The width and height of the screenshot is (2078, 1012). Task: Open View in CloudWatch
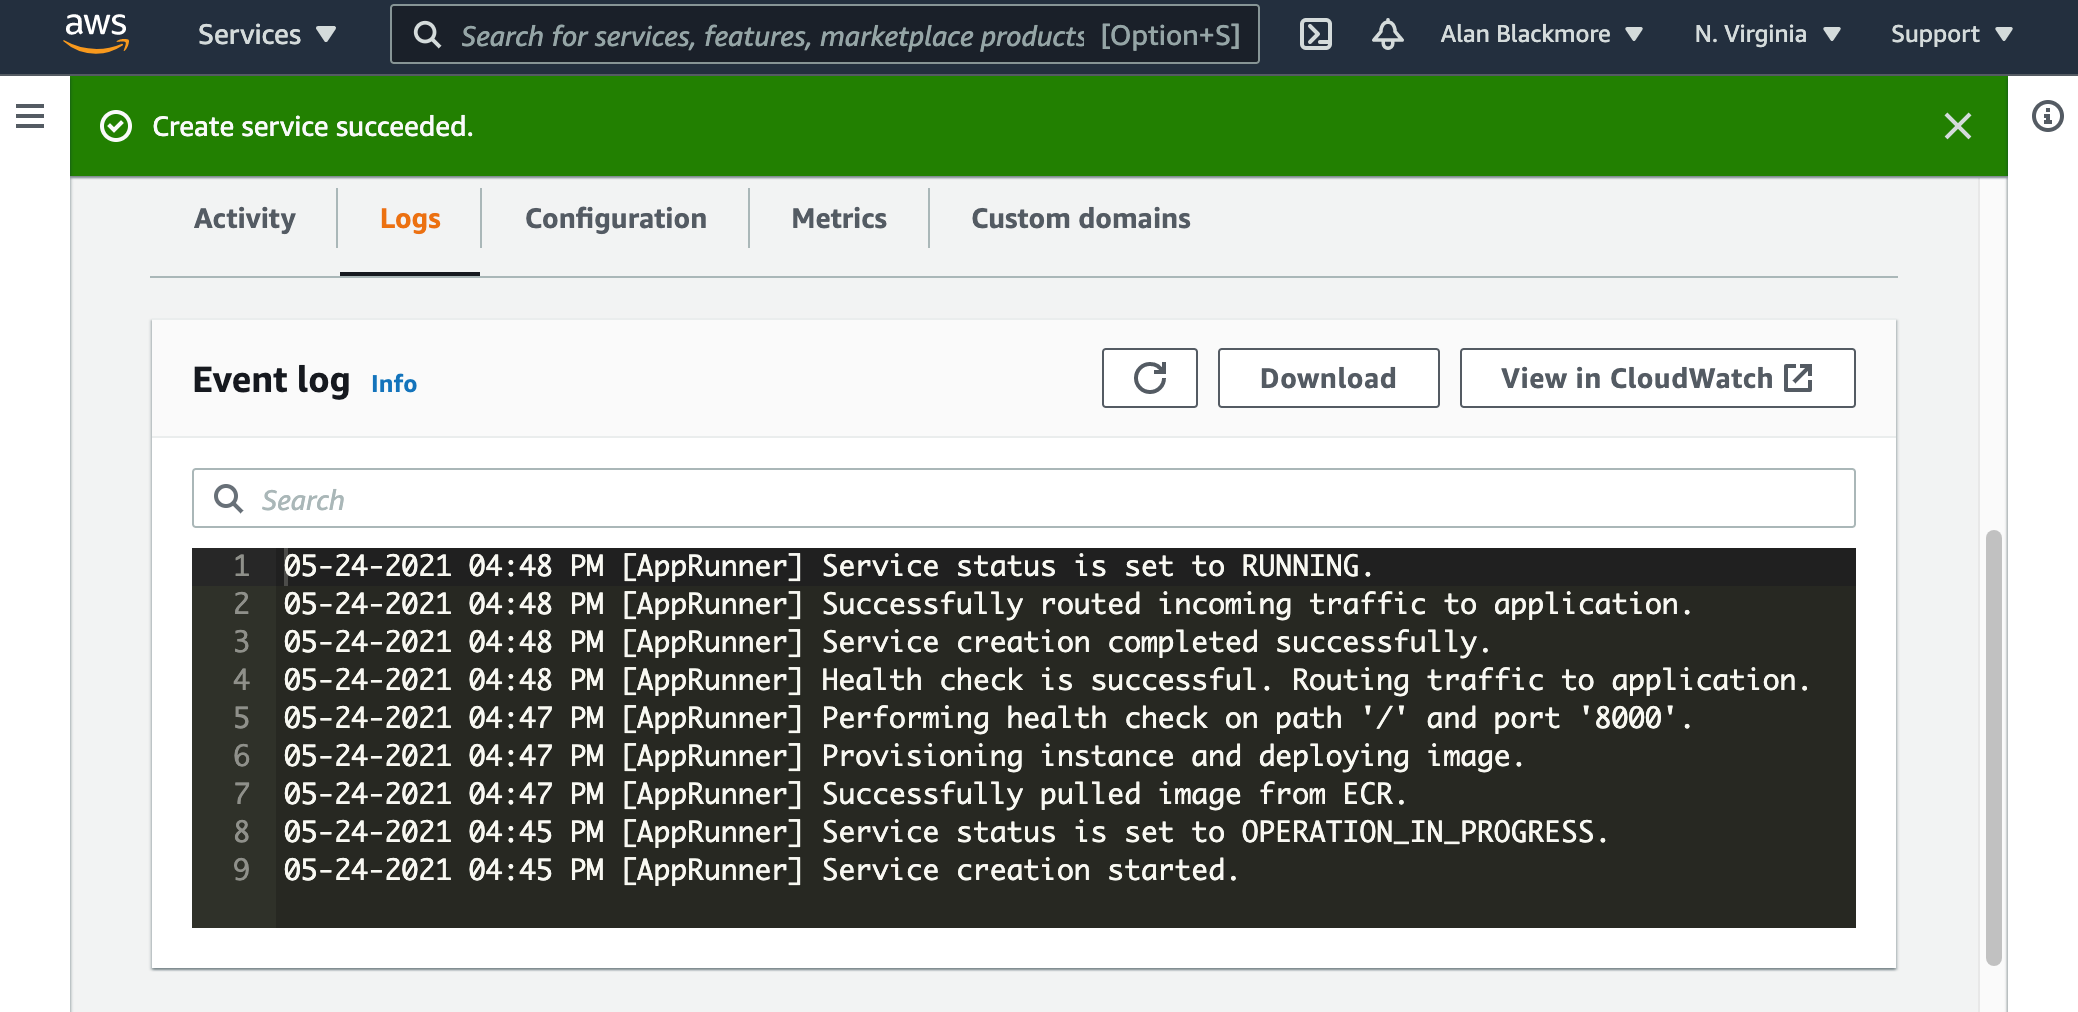[x=1657, y=378]
